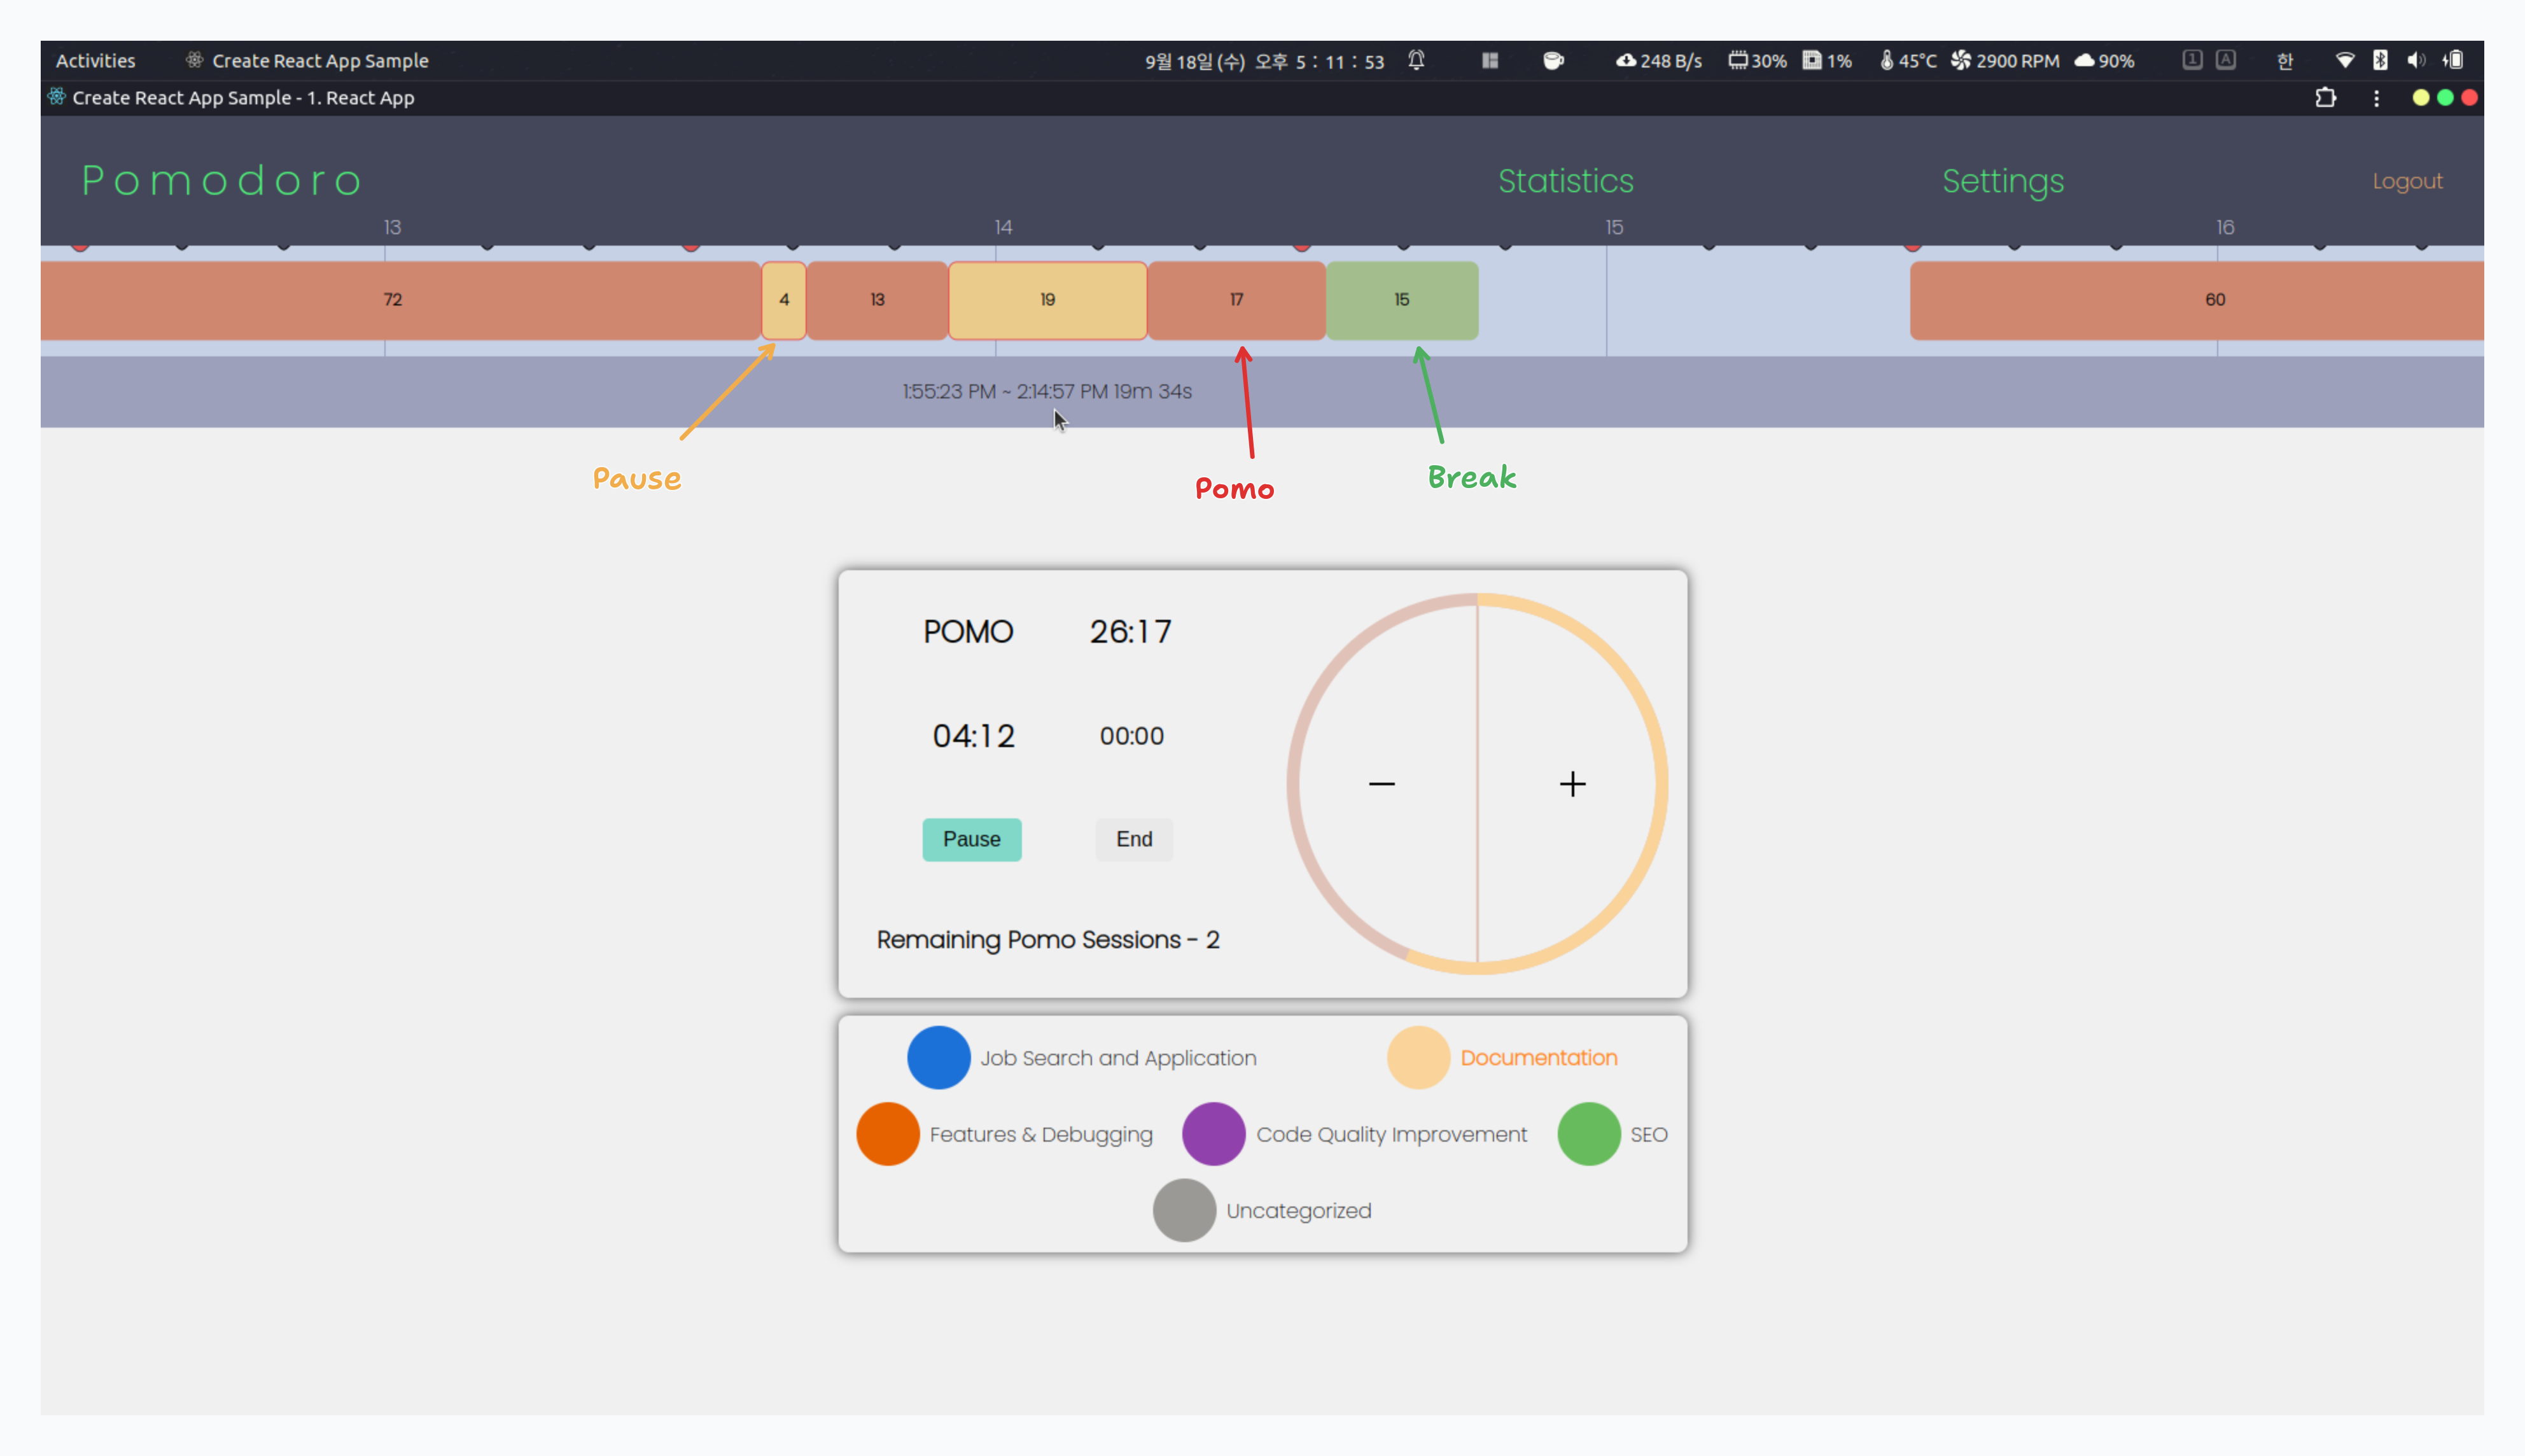The height and width of the screenshot is (1456, 2525).
Task: Open the Wi-Fi status icon
Action: pos(2344,60)
